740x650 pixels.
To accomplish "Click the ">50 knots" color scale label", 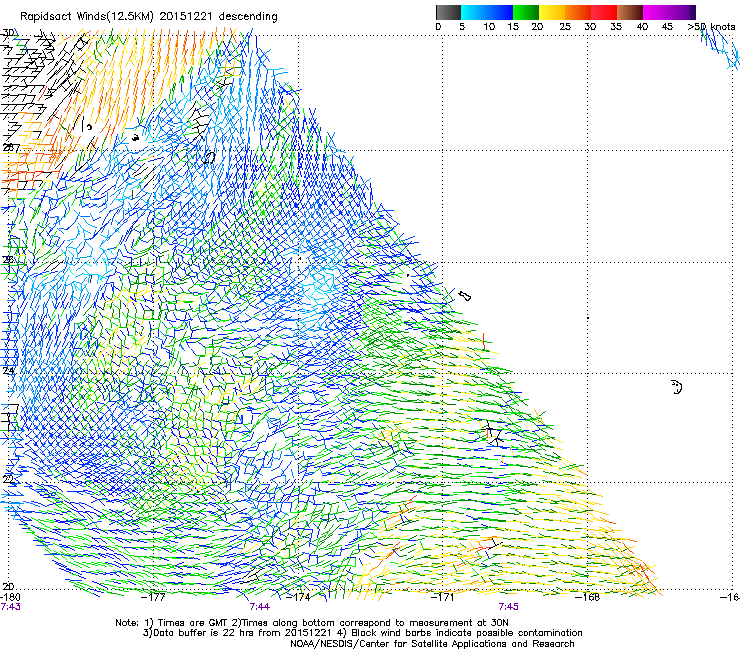I will point(711,26).
